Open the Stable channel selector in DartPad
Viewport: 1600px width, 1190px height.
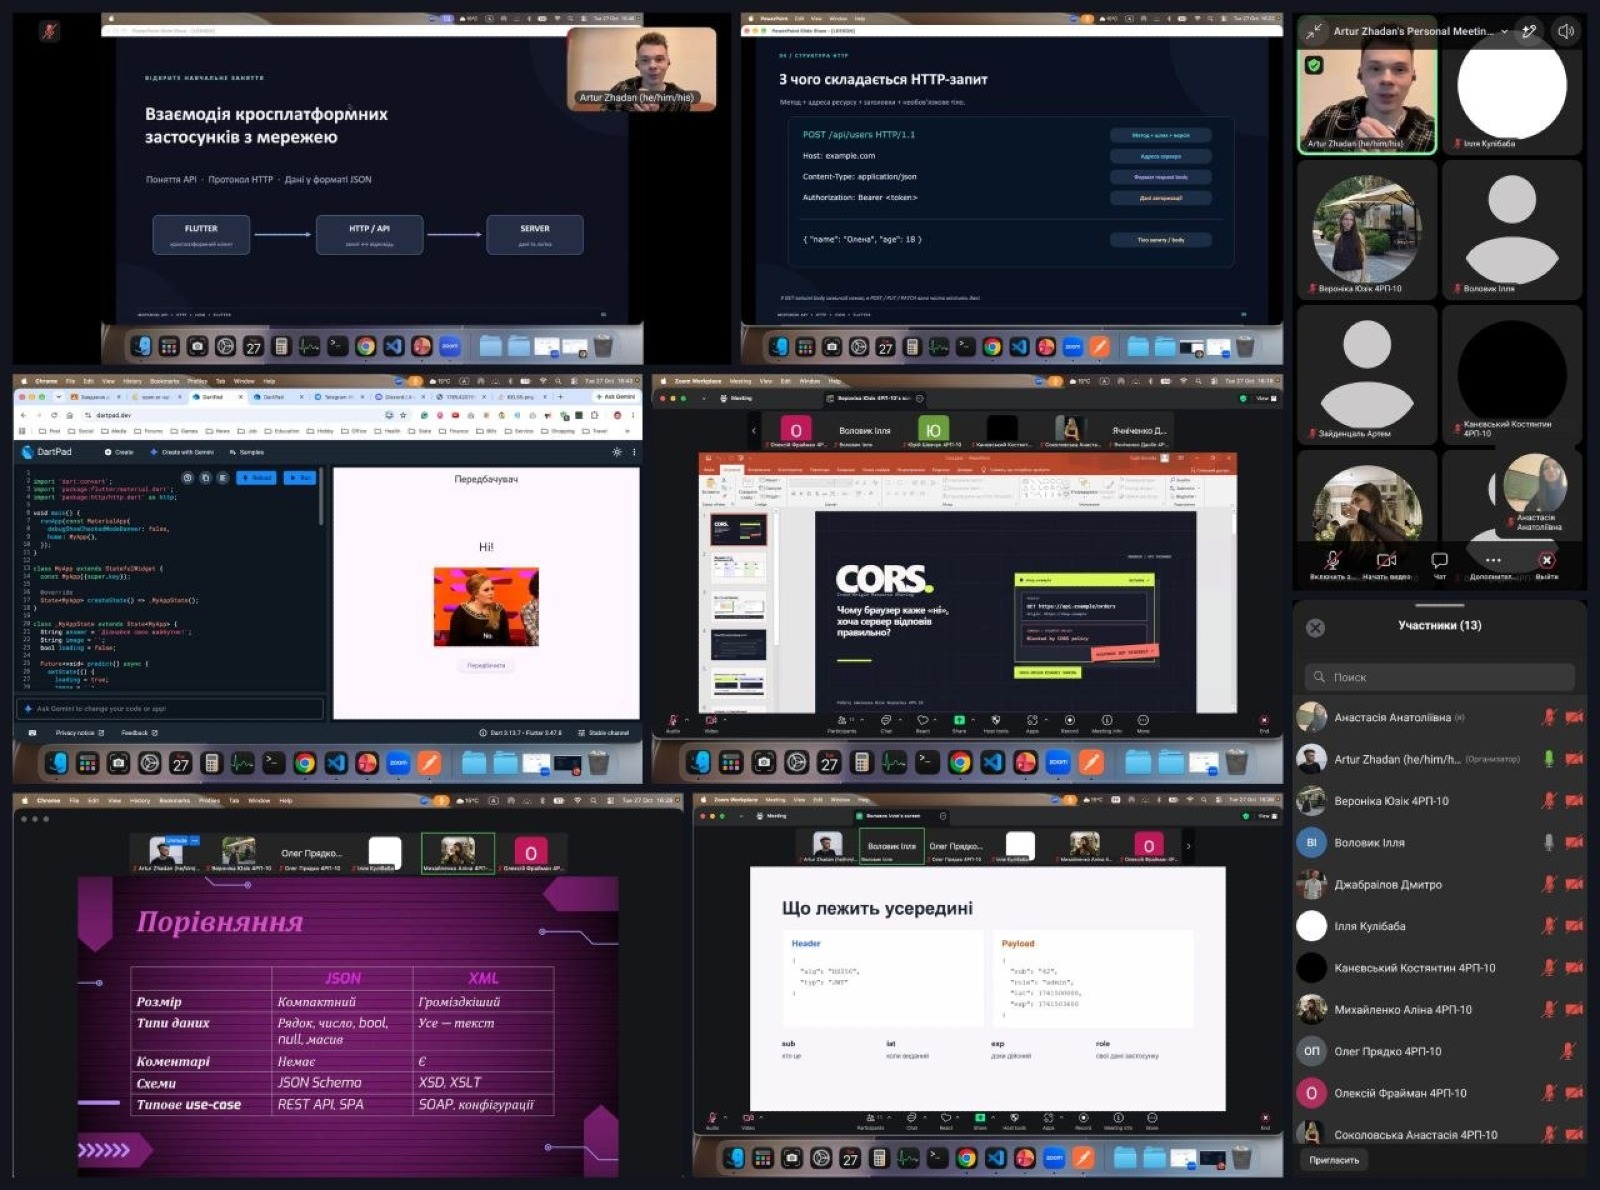pyautogui.click(x=603, y=732)
